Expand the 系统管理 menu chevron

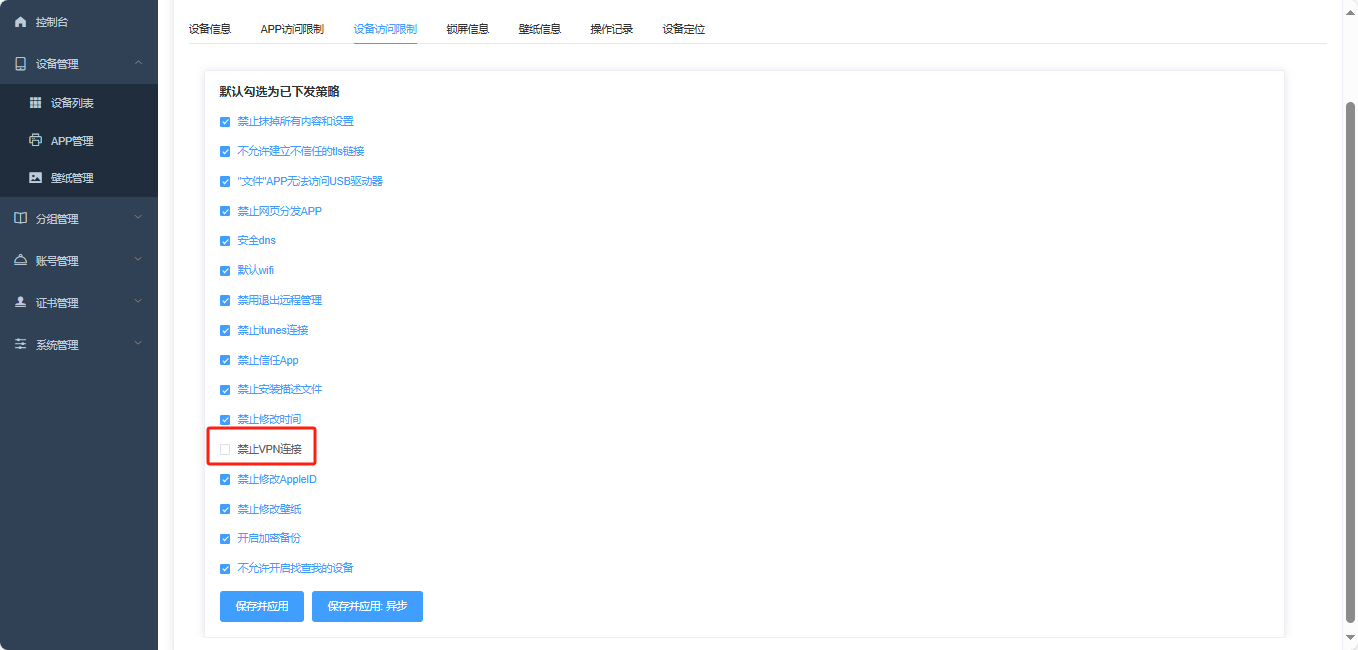[x=138, y=344]
